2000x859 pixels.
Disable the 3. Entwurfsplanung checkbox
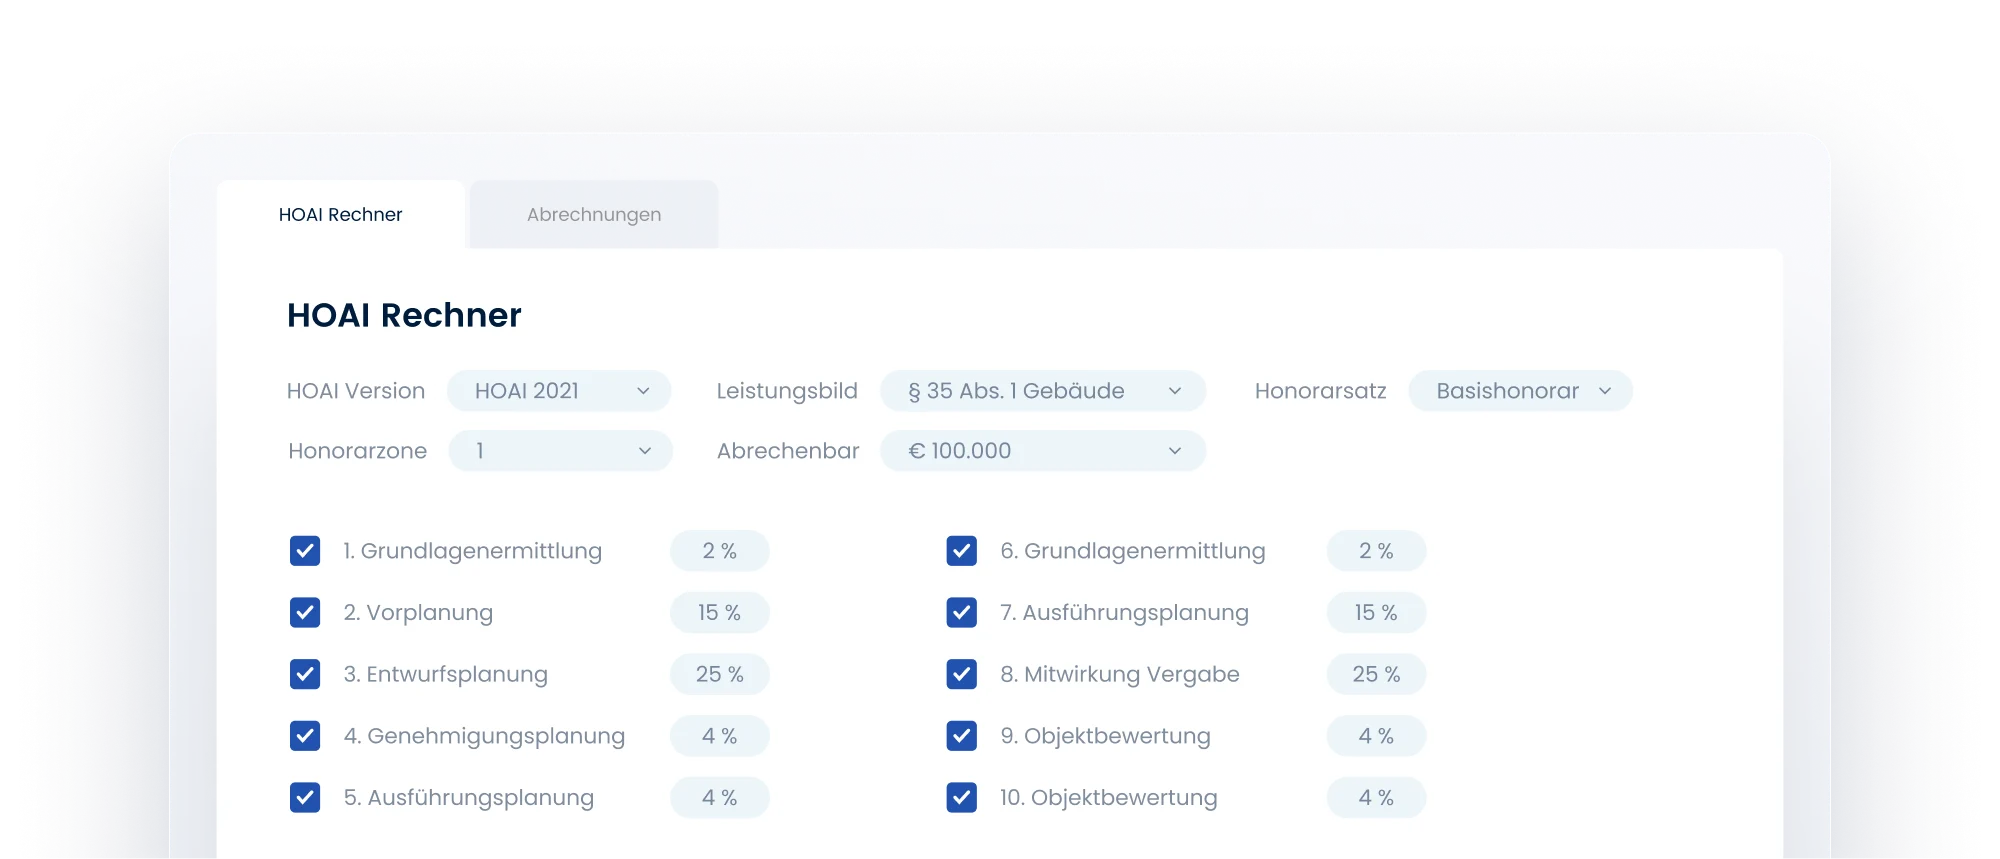tap(305, 675)
